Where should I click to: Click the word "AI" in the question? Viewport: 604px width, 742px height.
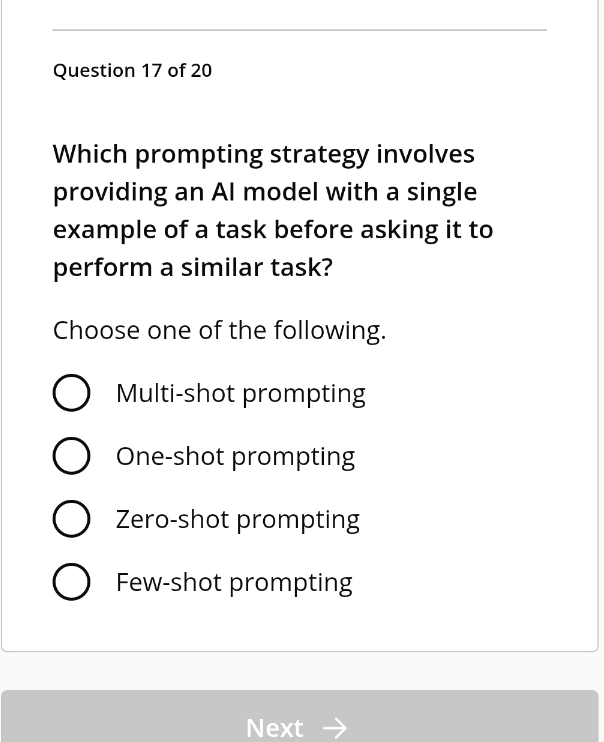(221, 192)
